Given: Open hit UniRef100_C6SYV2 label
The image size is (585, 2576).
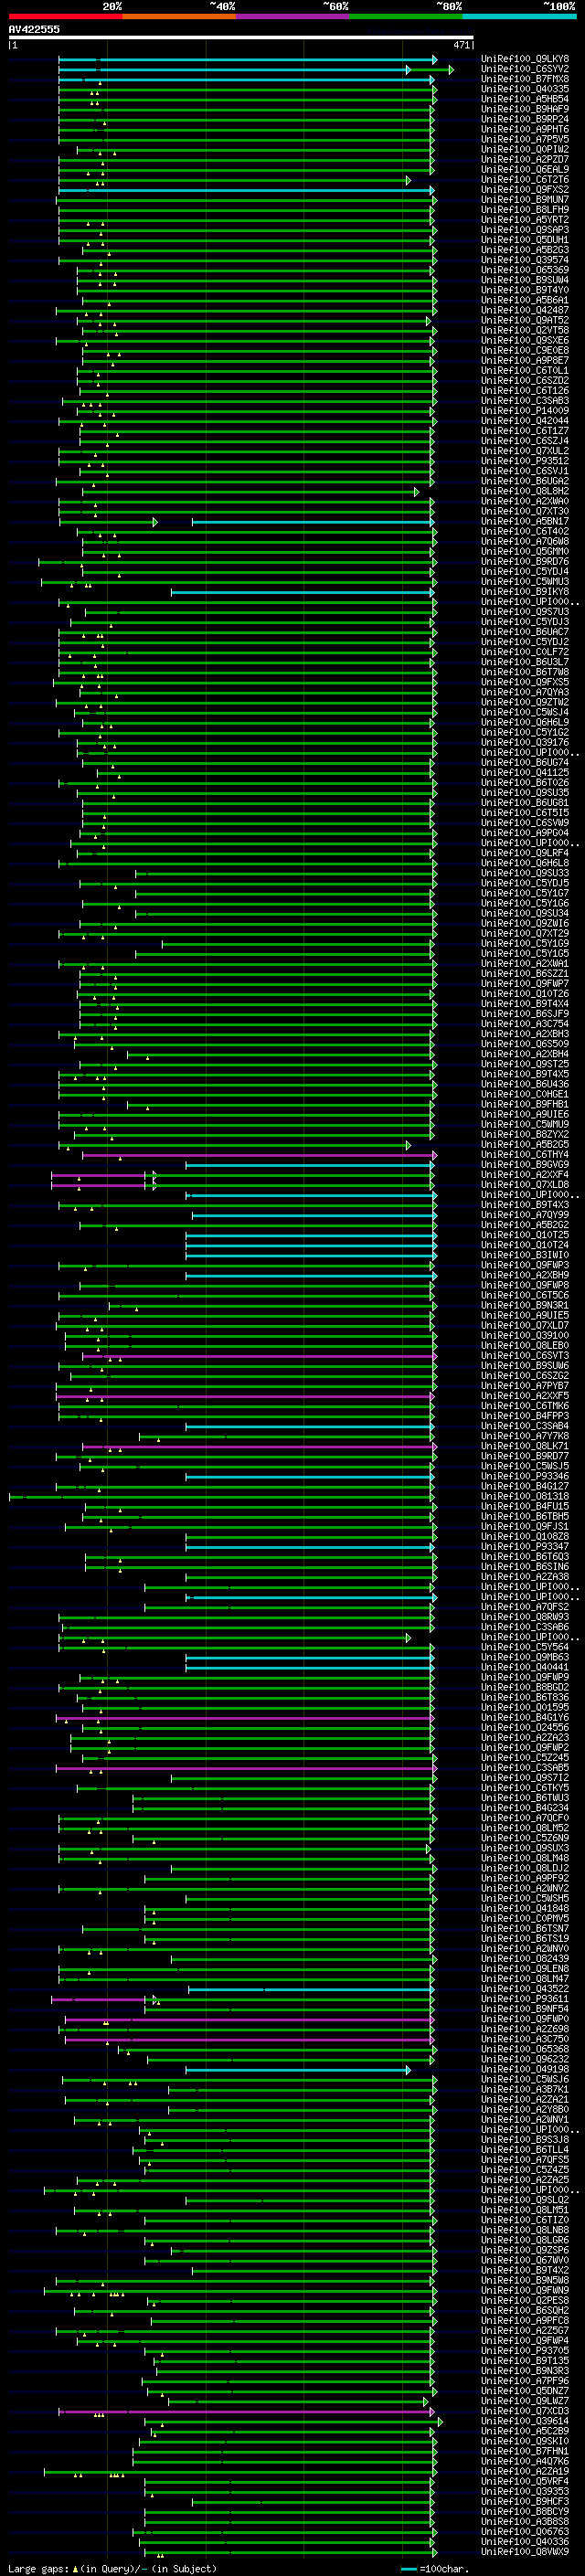Looking at the screenshot, I should point(525,69).
